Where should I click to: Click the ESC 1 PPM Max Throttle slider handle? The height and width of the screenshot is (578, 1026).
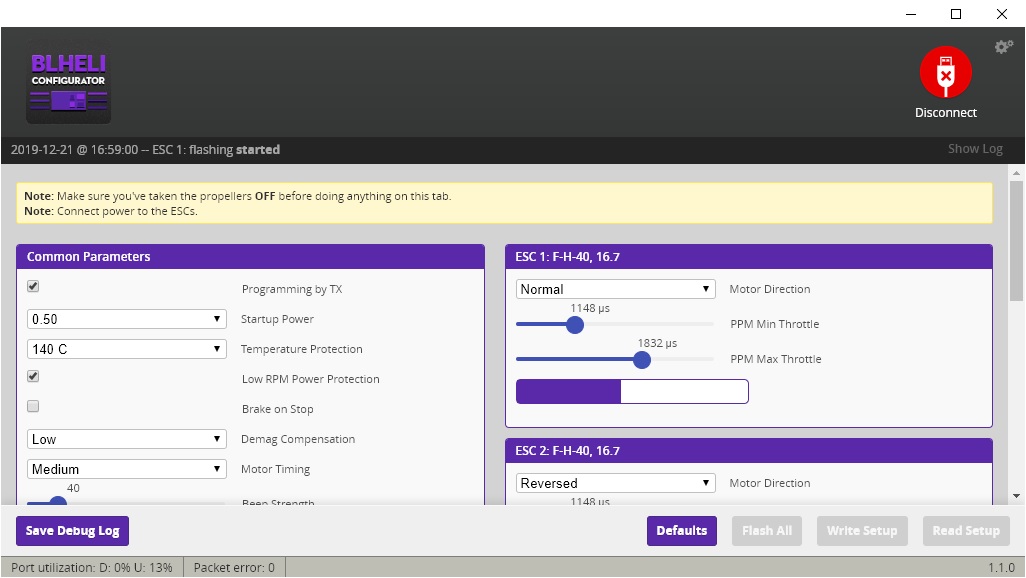(x=642, y=360)
